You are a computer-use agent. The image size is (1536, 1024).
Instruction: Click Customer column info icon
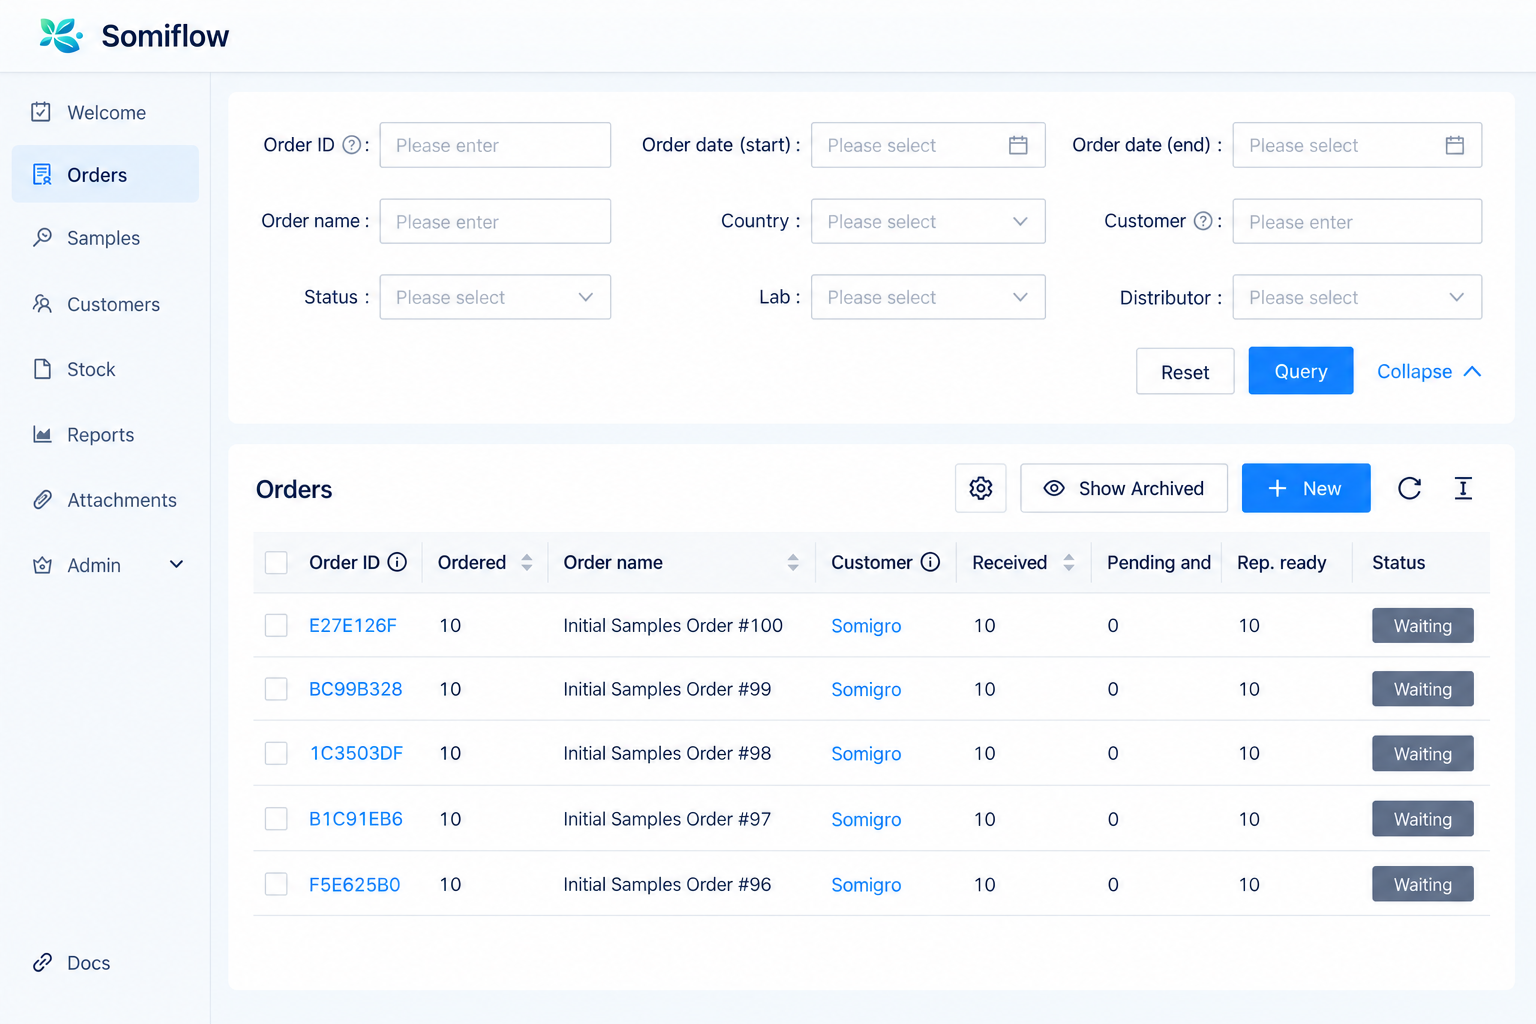tap(930, 562)
